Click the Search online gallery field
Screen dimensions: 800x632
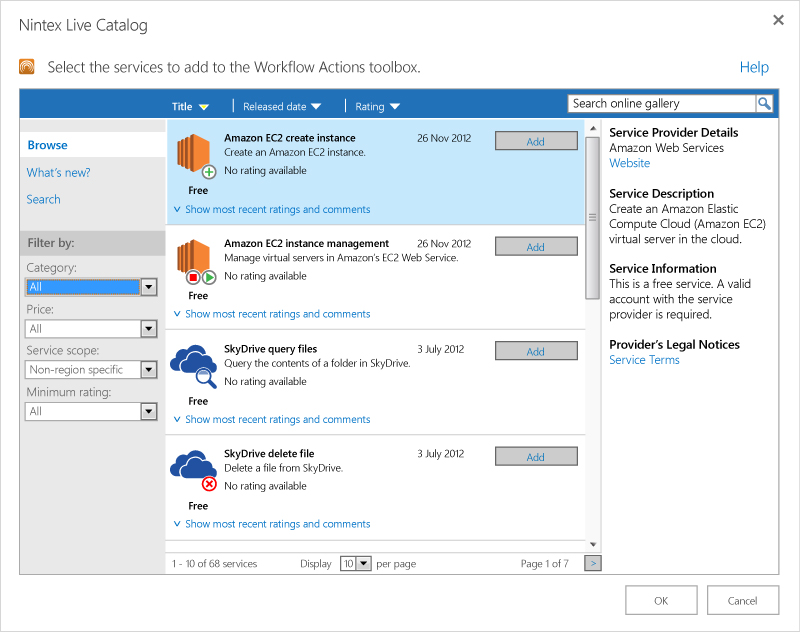point(662,104)
